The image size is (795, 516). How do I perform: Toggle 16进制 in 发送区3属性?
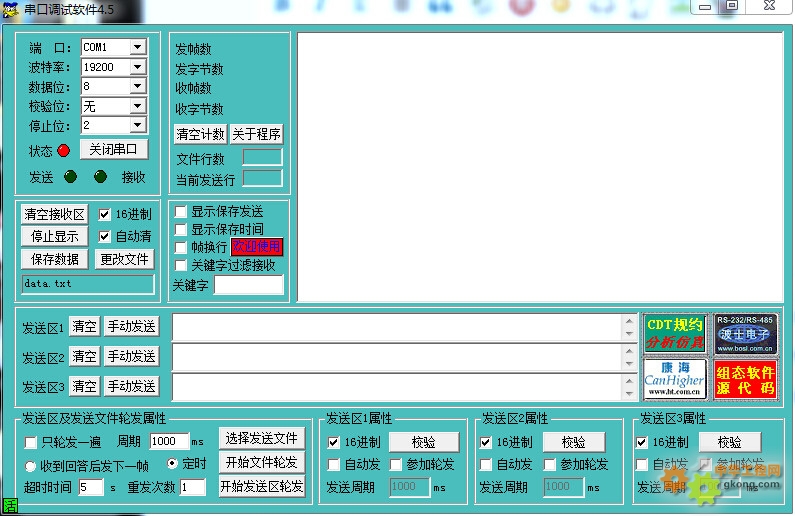point(641,442)
